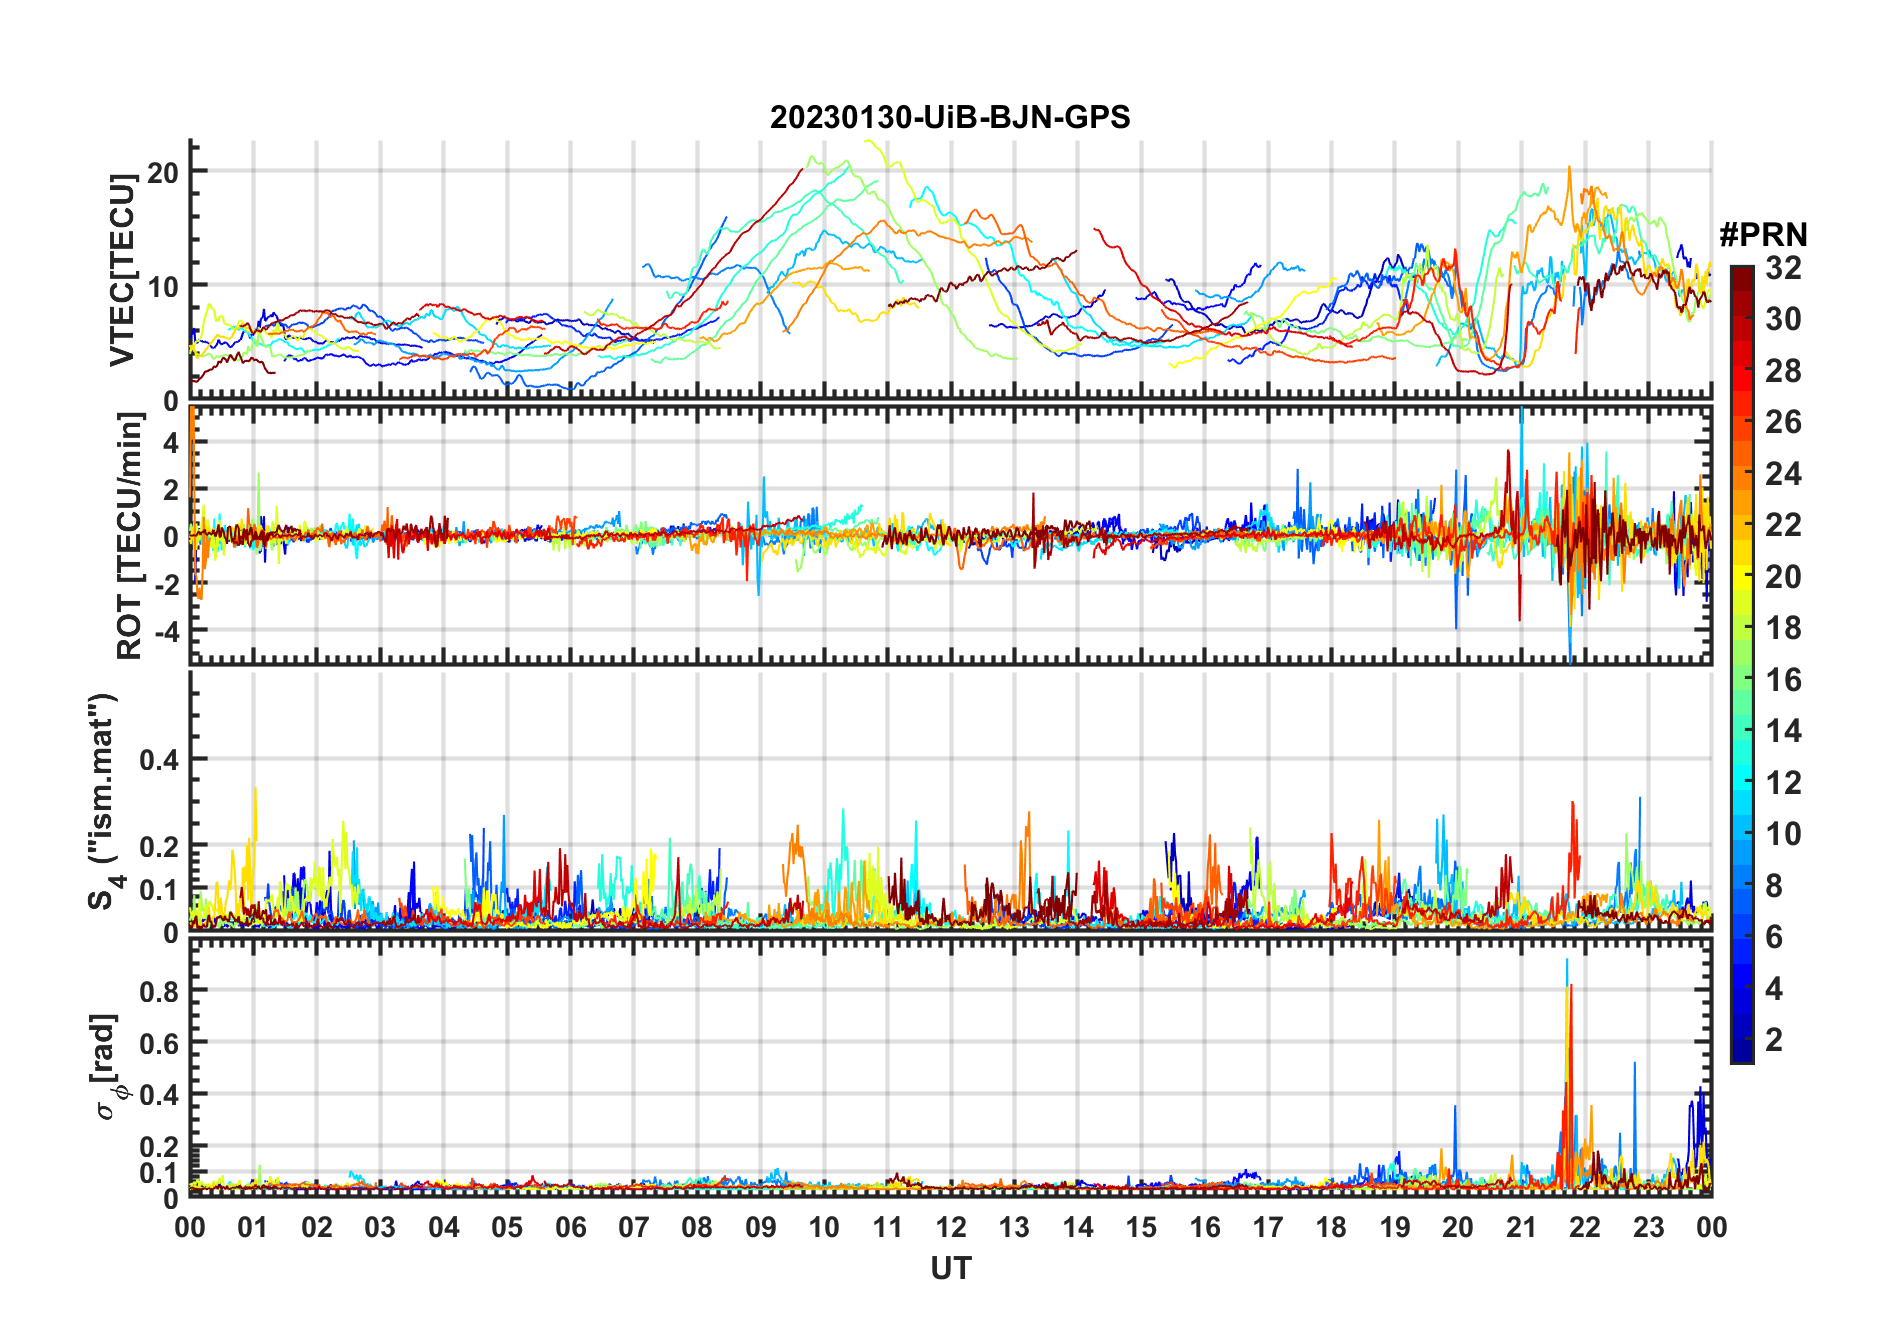Click colorbar tick label 4
The image size is (1902, 1330).
(1774, 989)
